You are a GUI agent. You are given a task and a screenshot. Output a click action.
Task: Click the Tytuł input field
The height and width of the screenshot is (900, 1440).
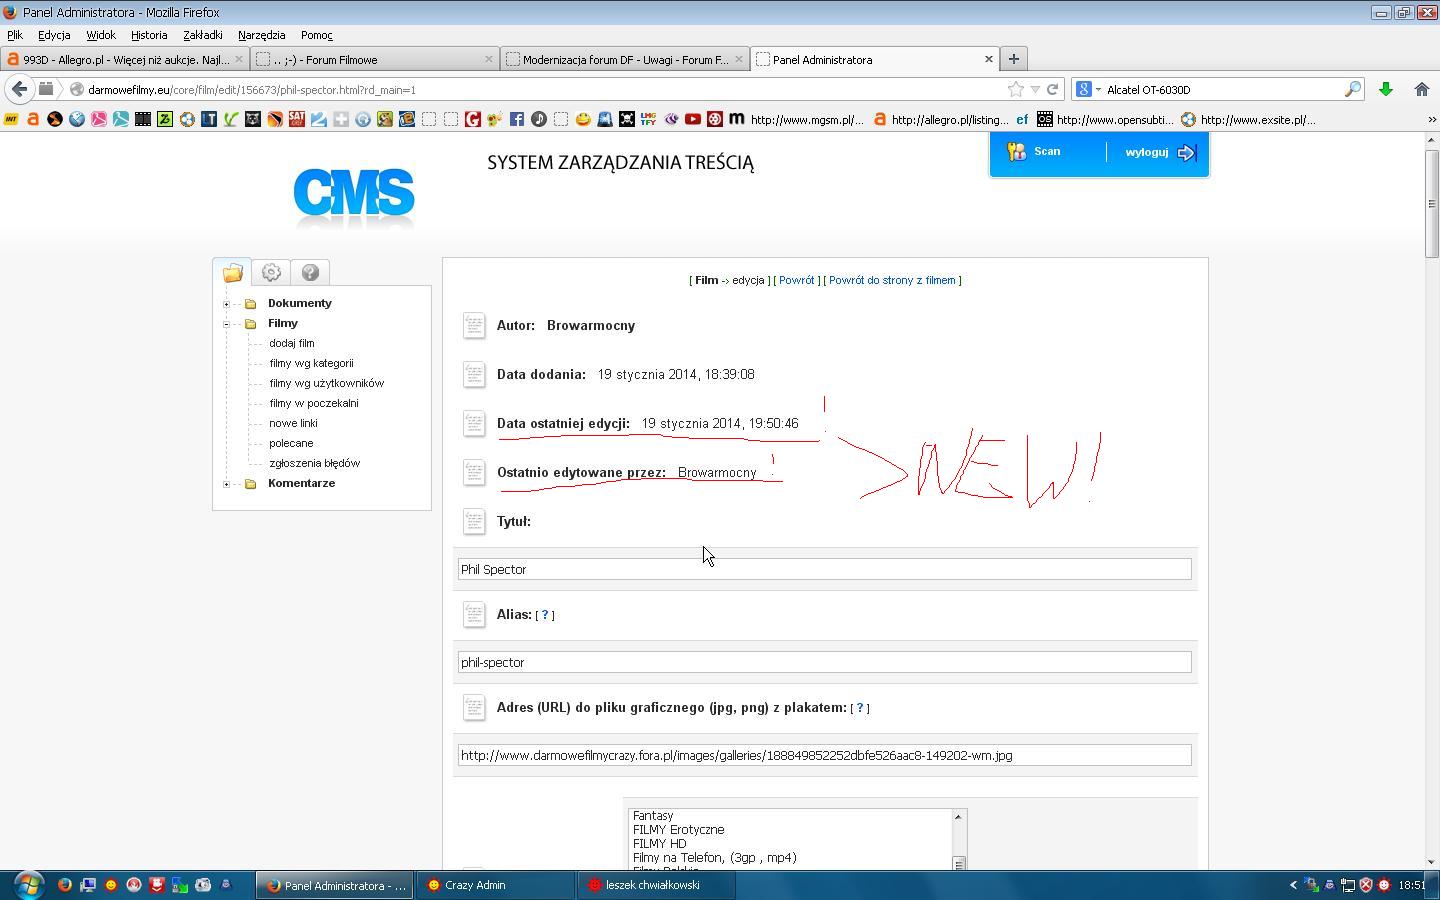(x=825, y=569)
